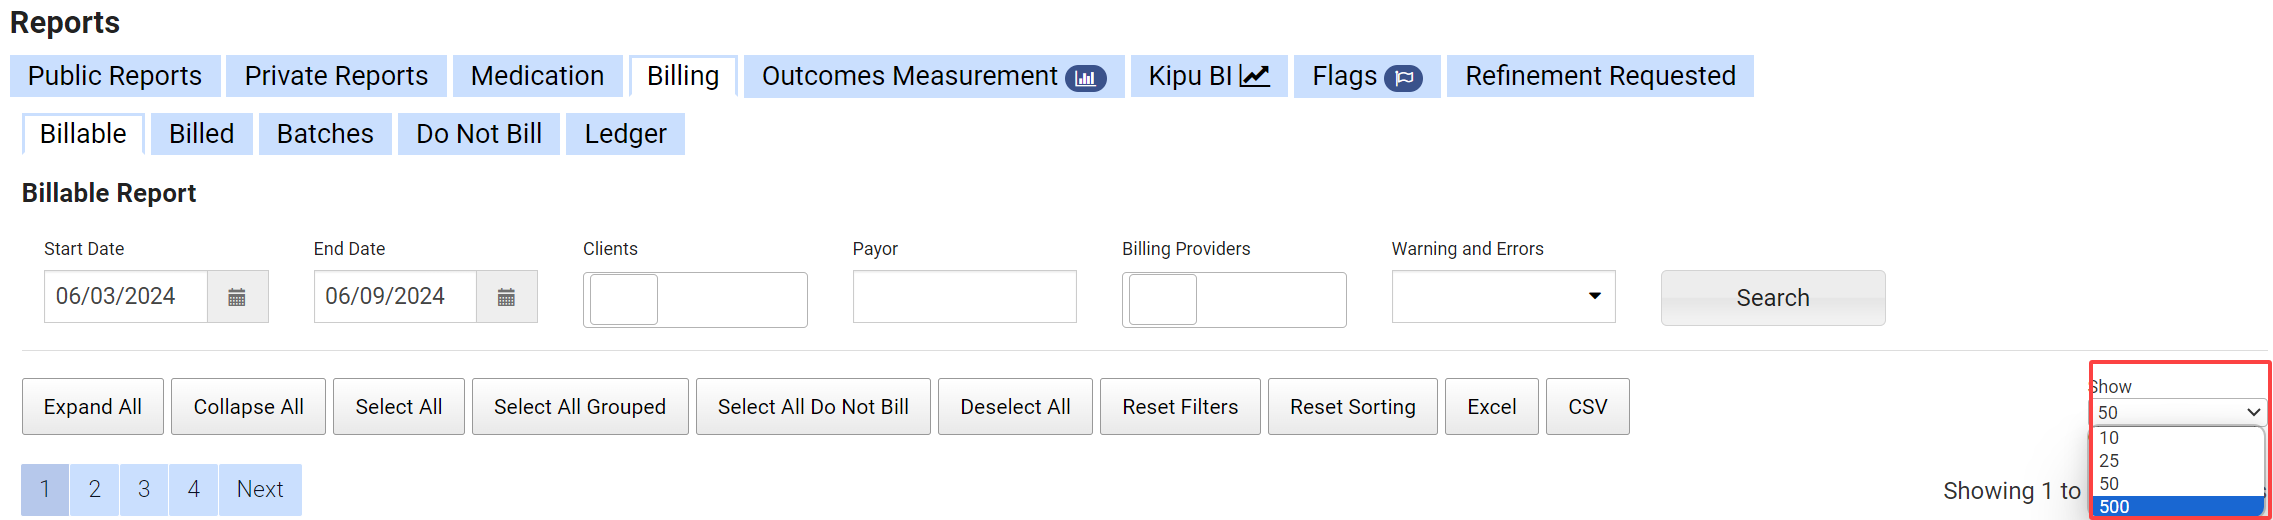This screenshot has width=2273, height=520.
Task: Open the Start Date calendar picker
Action: point(237,297)
